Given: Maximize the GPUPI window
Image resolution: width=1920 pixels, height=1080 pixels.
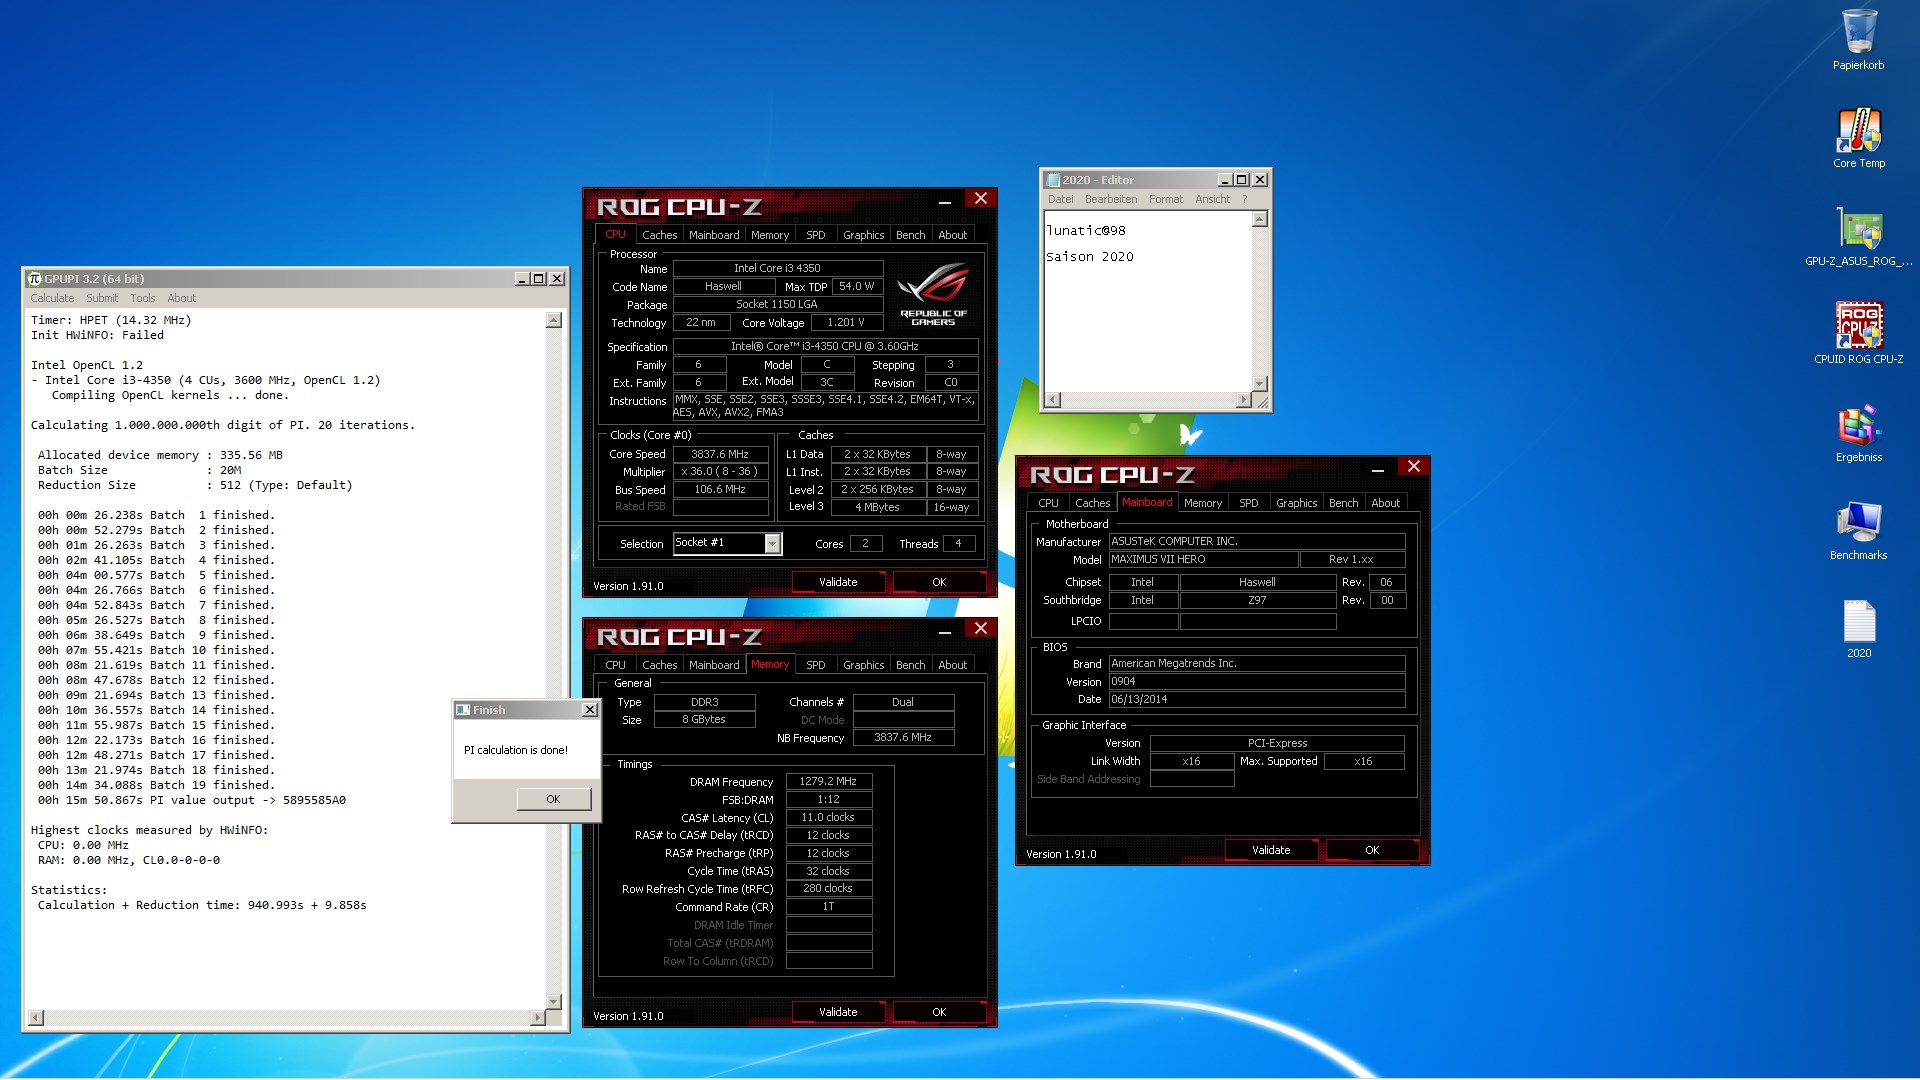Looking at the screenshot, I should (x=539, y=279).
